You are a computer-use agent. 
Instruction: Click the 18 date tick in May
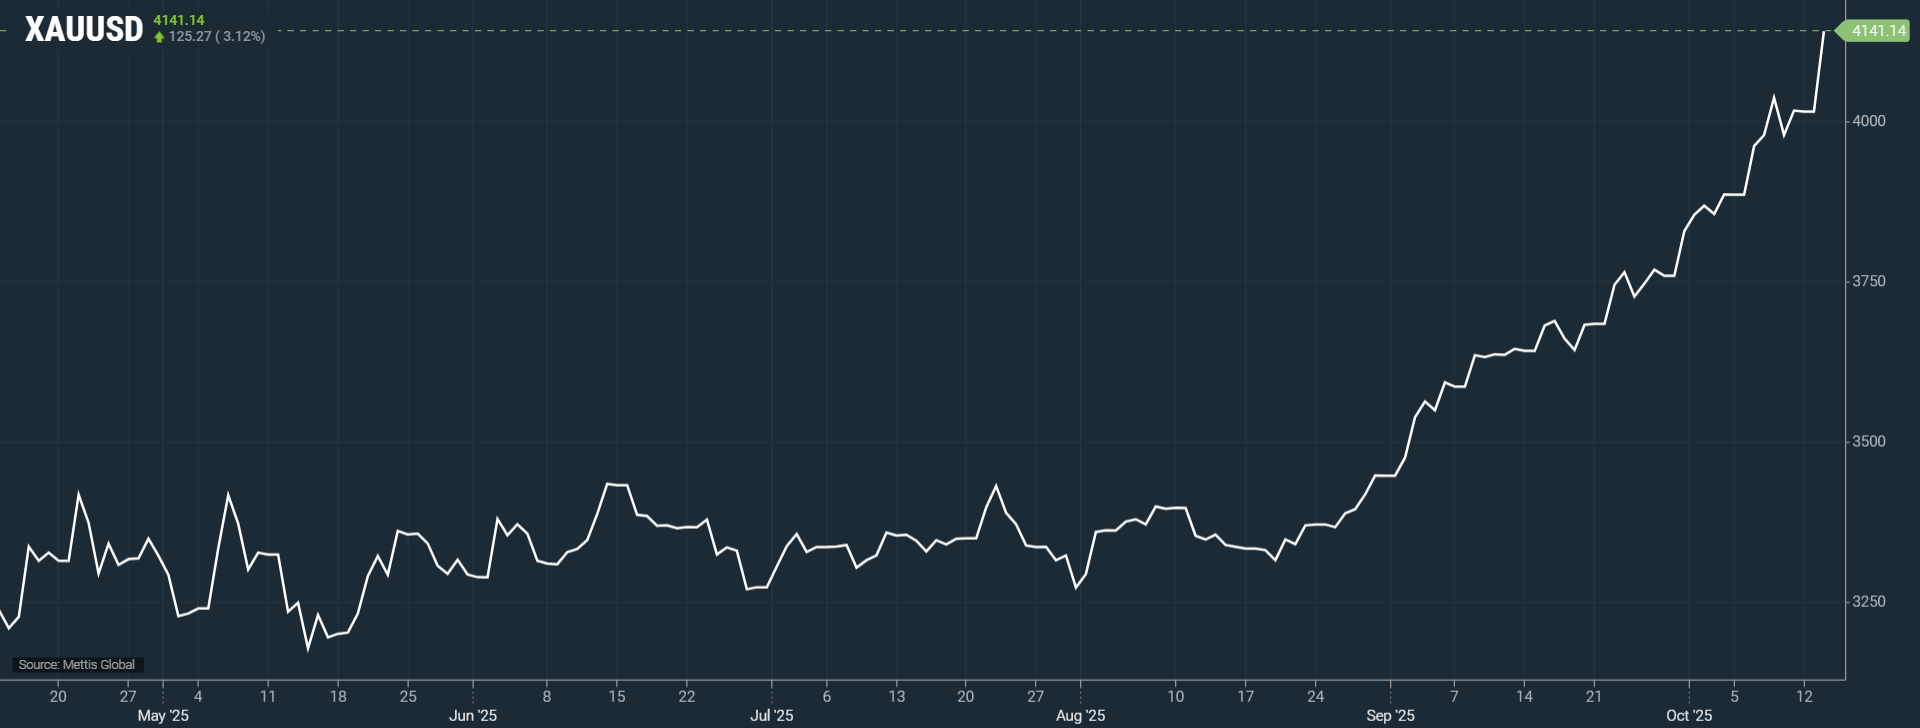click(338, 697)
